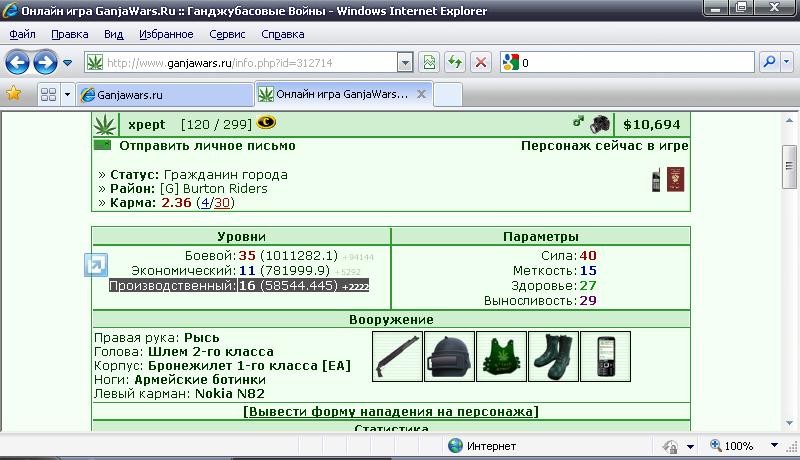
Task: Click the Рысь shotgun weapon thumbnail
Action: [x=397, y=356]
